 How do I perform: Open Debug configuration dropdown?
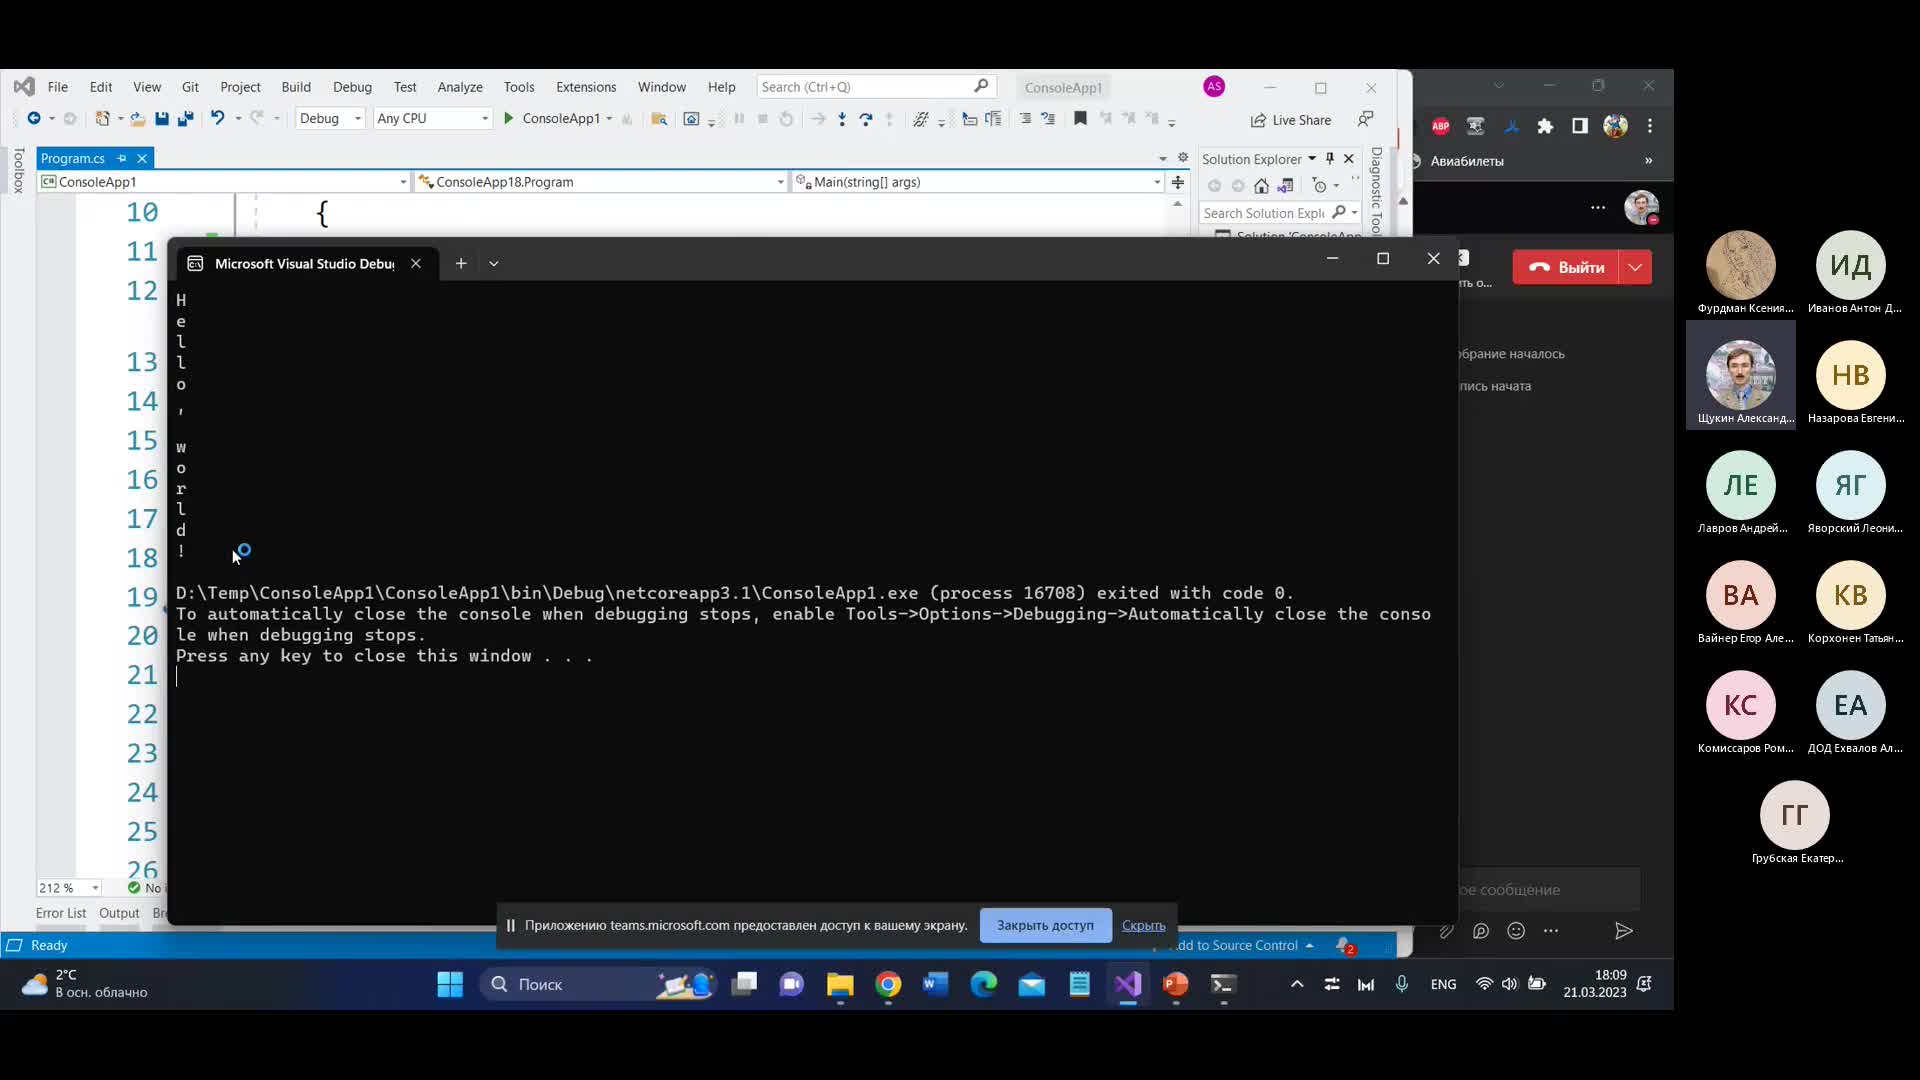pos(330,118)
